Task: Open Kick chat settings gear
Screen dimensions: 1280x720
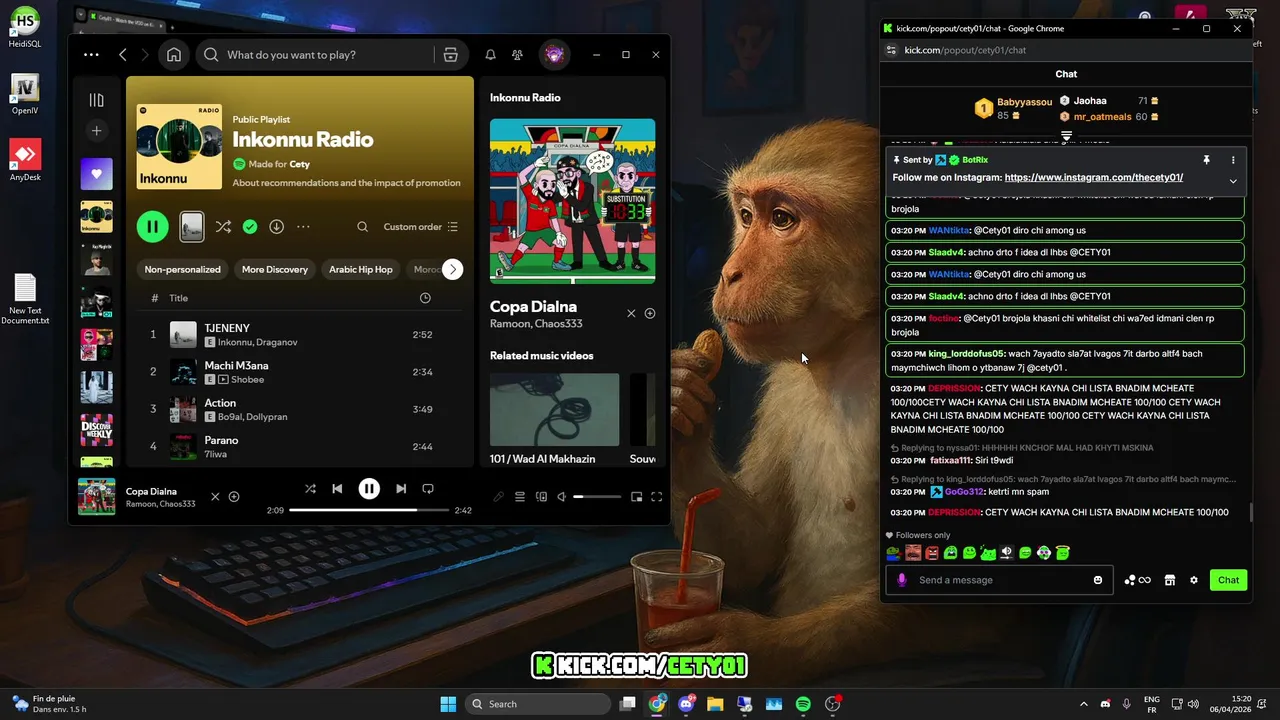Action: tap(1193, 580)
